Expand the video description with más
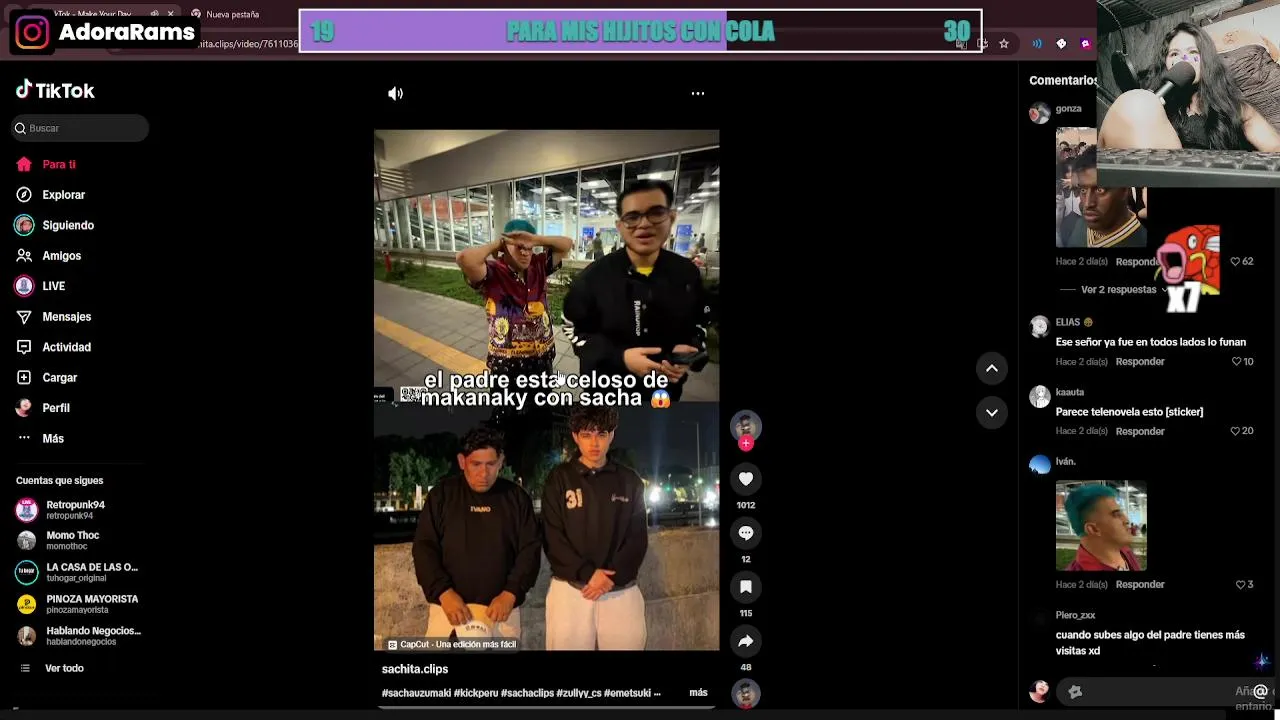The width and height of the screenshot is (1280, 720). tap(698, 692)
